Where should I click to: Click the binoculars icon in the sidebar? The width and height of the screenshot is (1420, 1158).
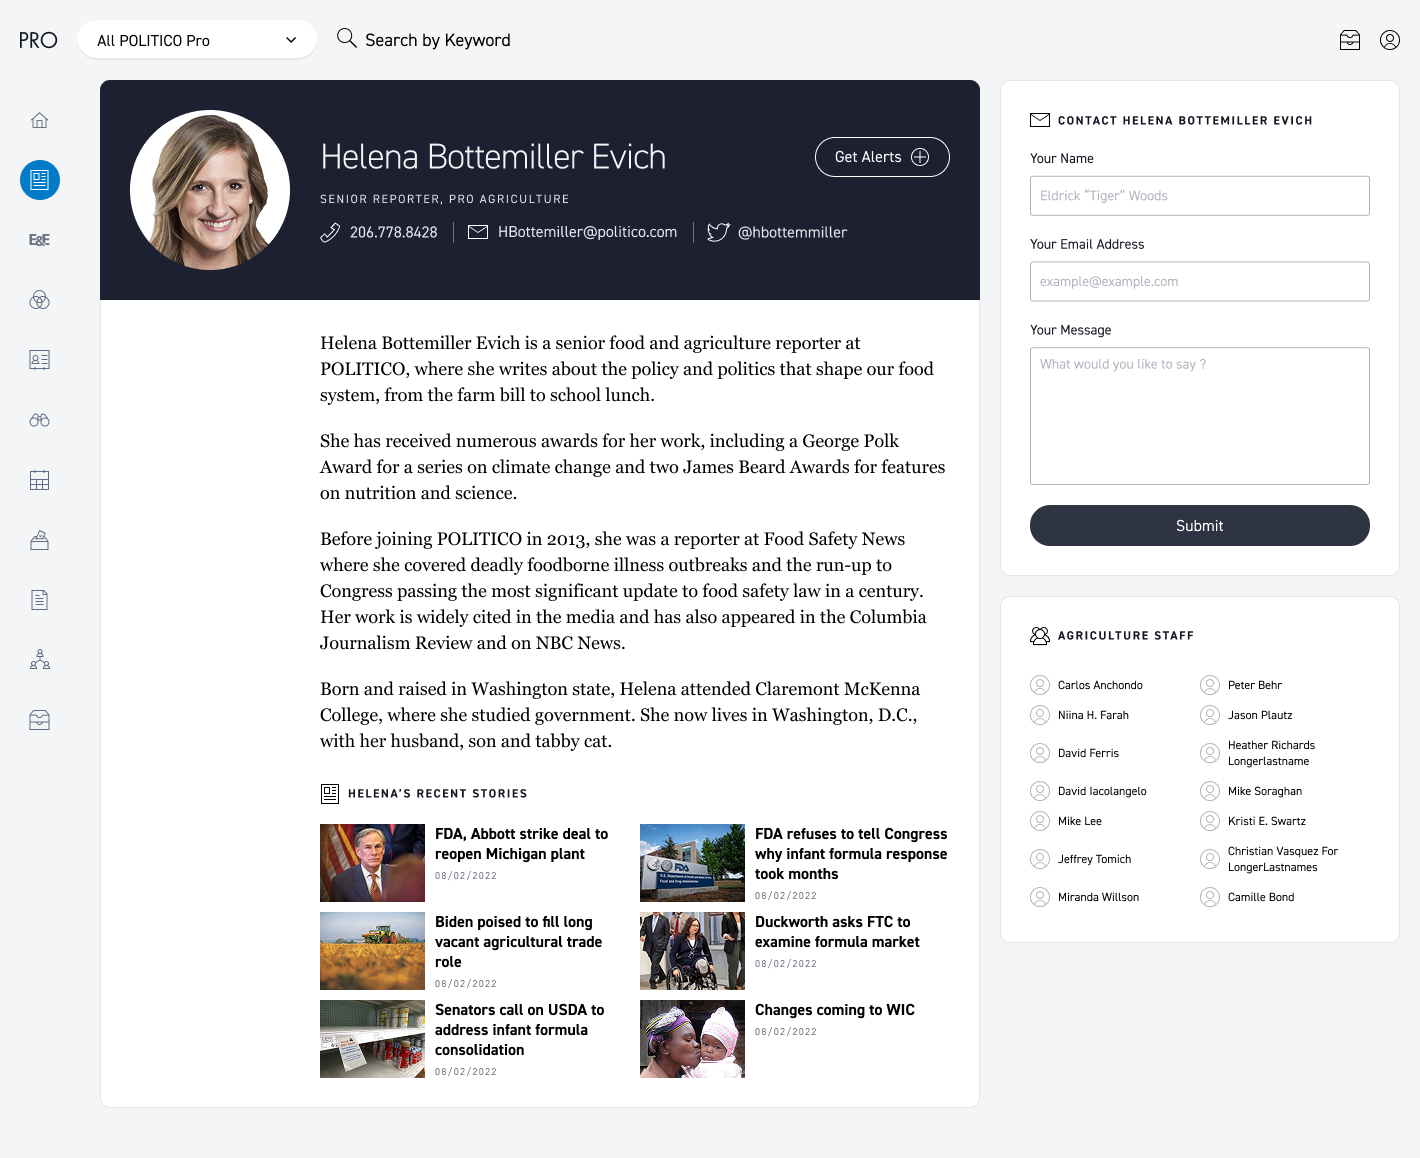point(39,420)
